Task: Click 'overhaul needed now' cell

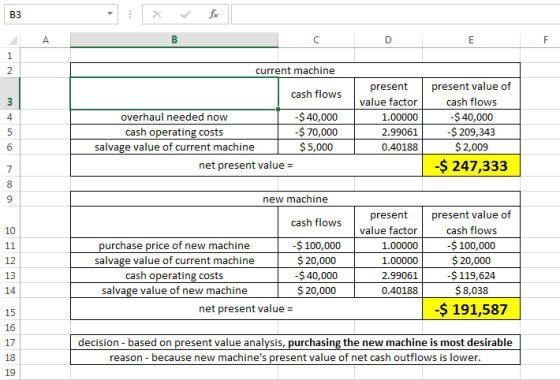Action: pos(174,117)
